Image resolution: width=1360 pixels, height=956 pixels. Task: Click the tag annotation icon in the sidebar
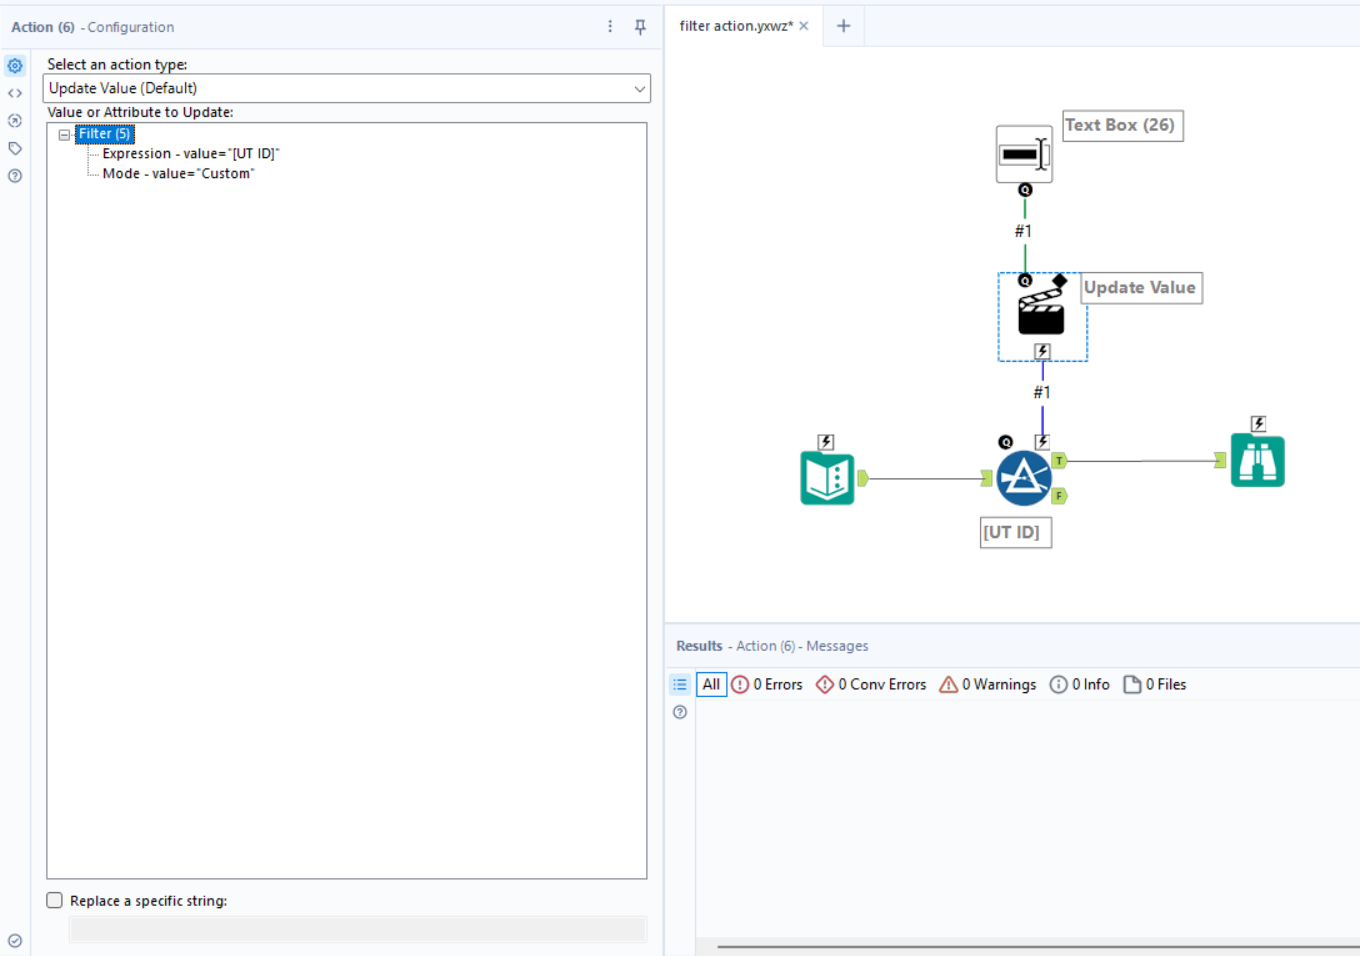click(14, 148)
